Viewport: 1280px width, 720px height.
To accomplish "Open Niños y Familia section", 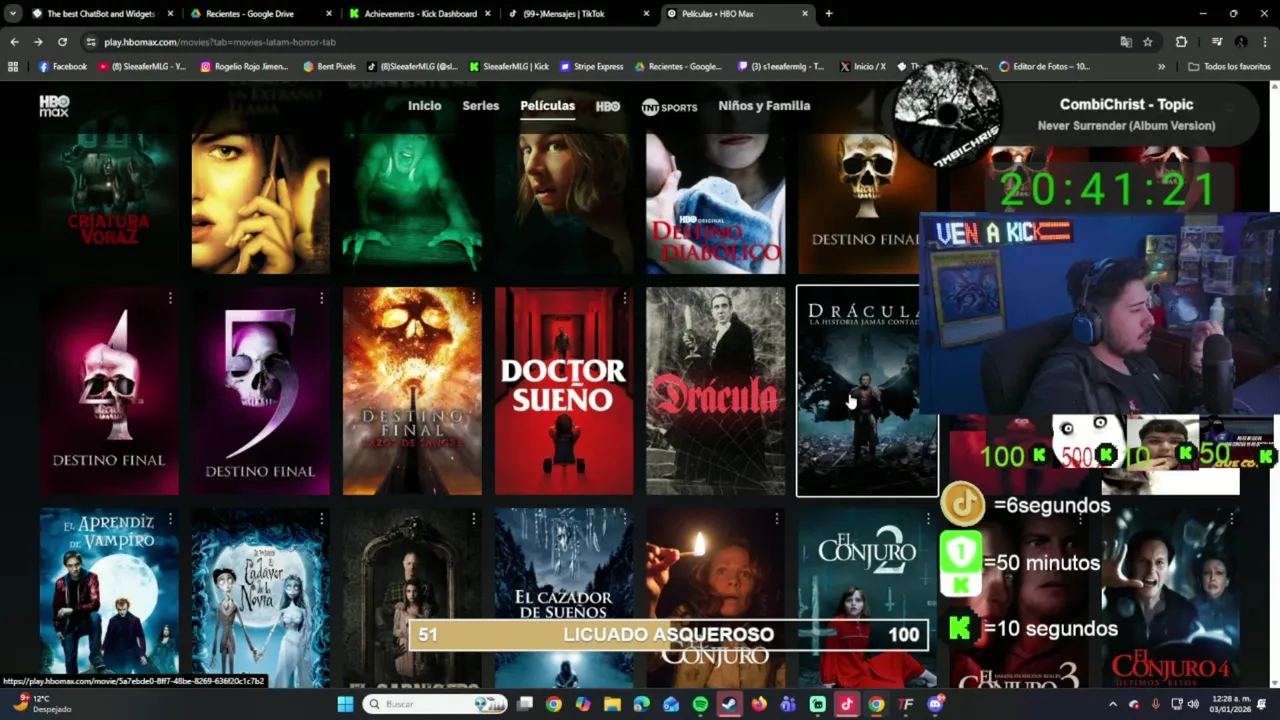I will pyautogui.click(x=764, y=106).
